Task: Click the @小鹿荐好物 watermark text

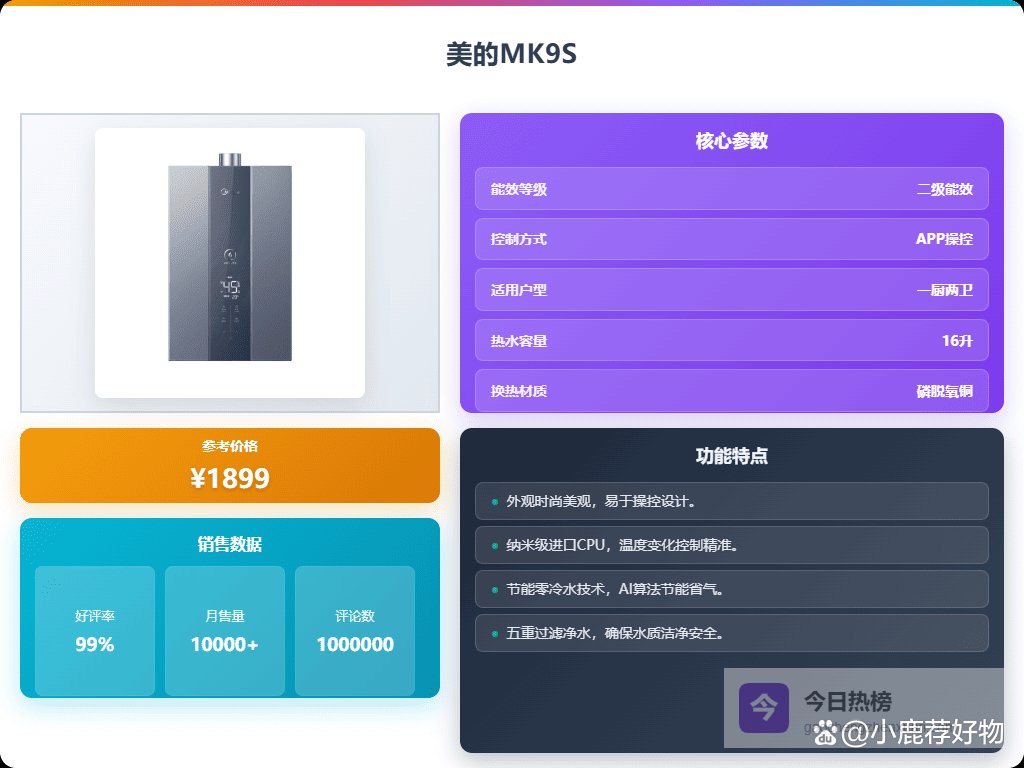Action: [x=922, y=733]
